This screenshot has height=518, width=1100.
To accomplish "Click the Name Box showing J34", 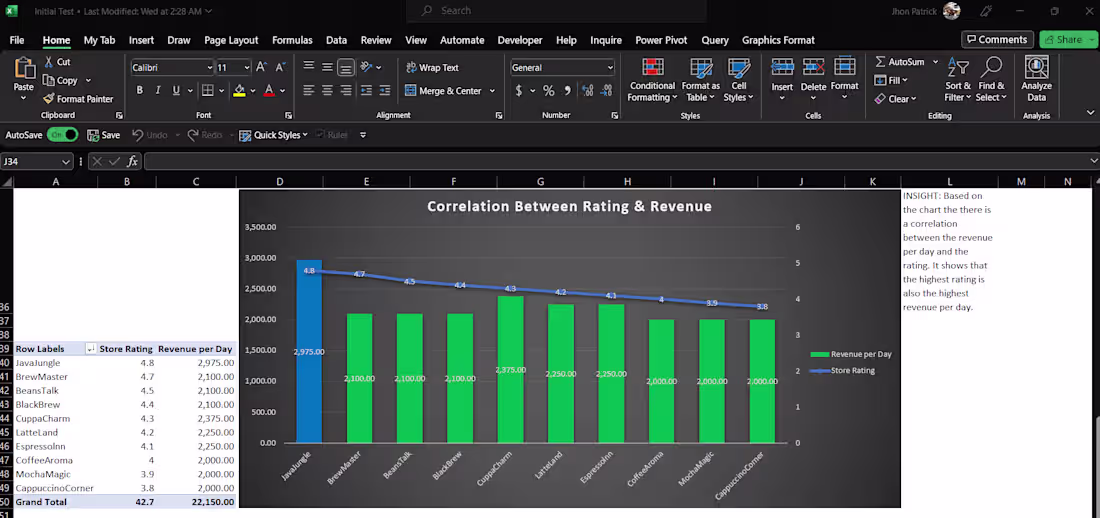I will click(37, 161).
